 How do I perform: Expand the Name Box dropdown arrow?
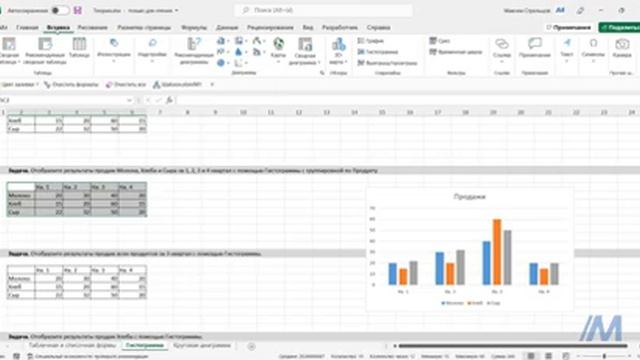(129, 100)
